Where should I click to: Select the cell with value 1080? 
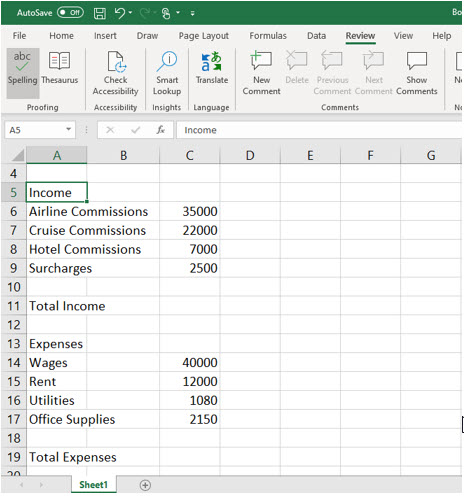tap(190, 400)
